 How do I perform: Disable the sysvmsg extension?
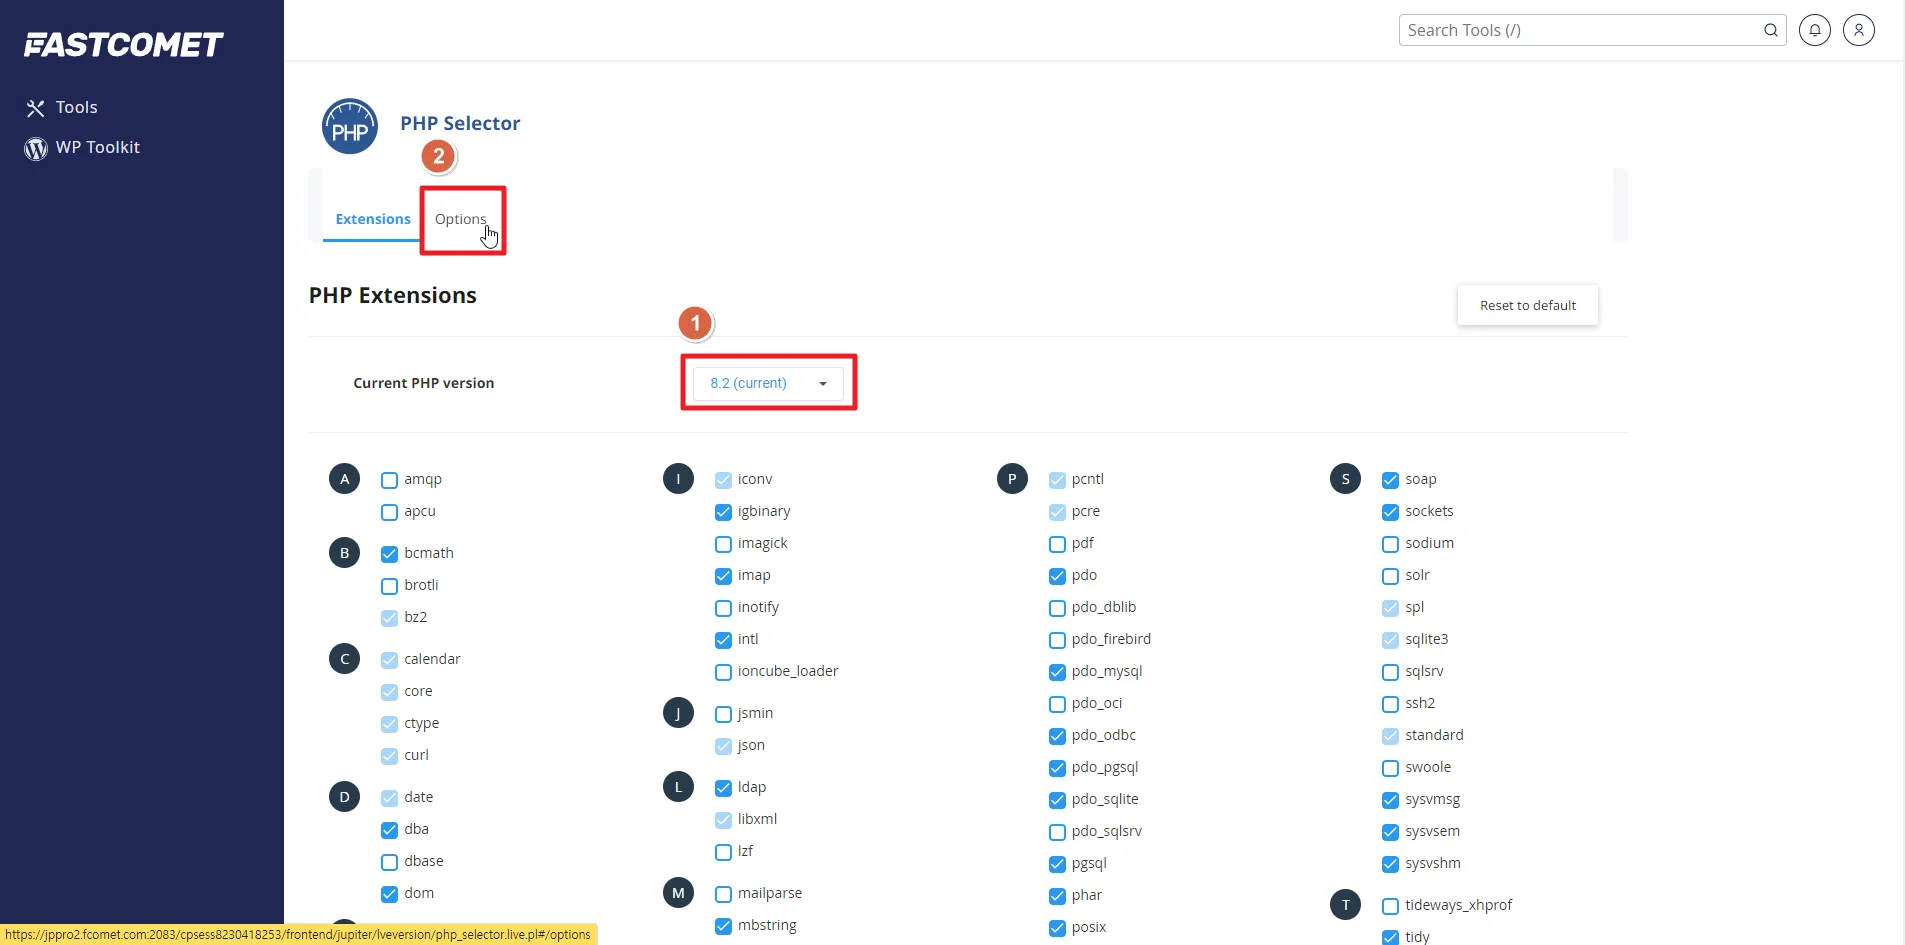click(1390, 800)
